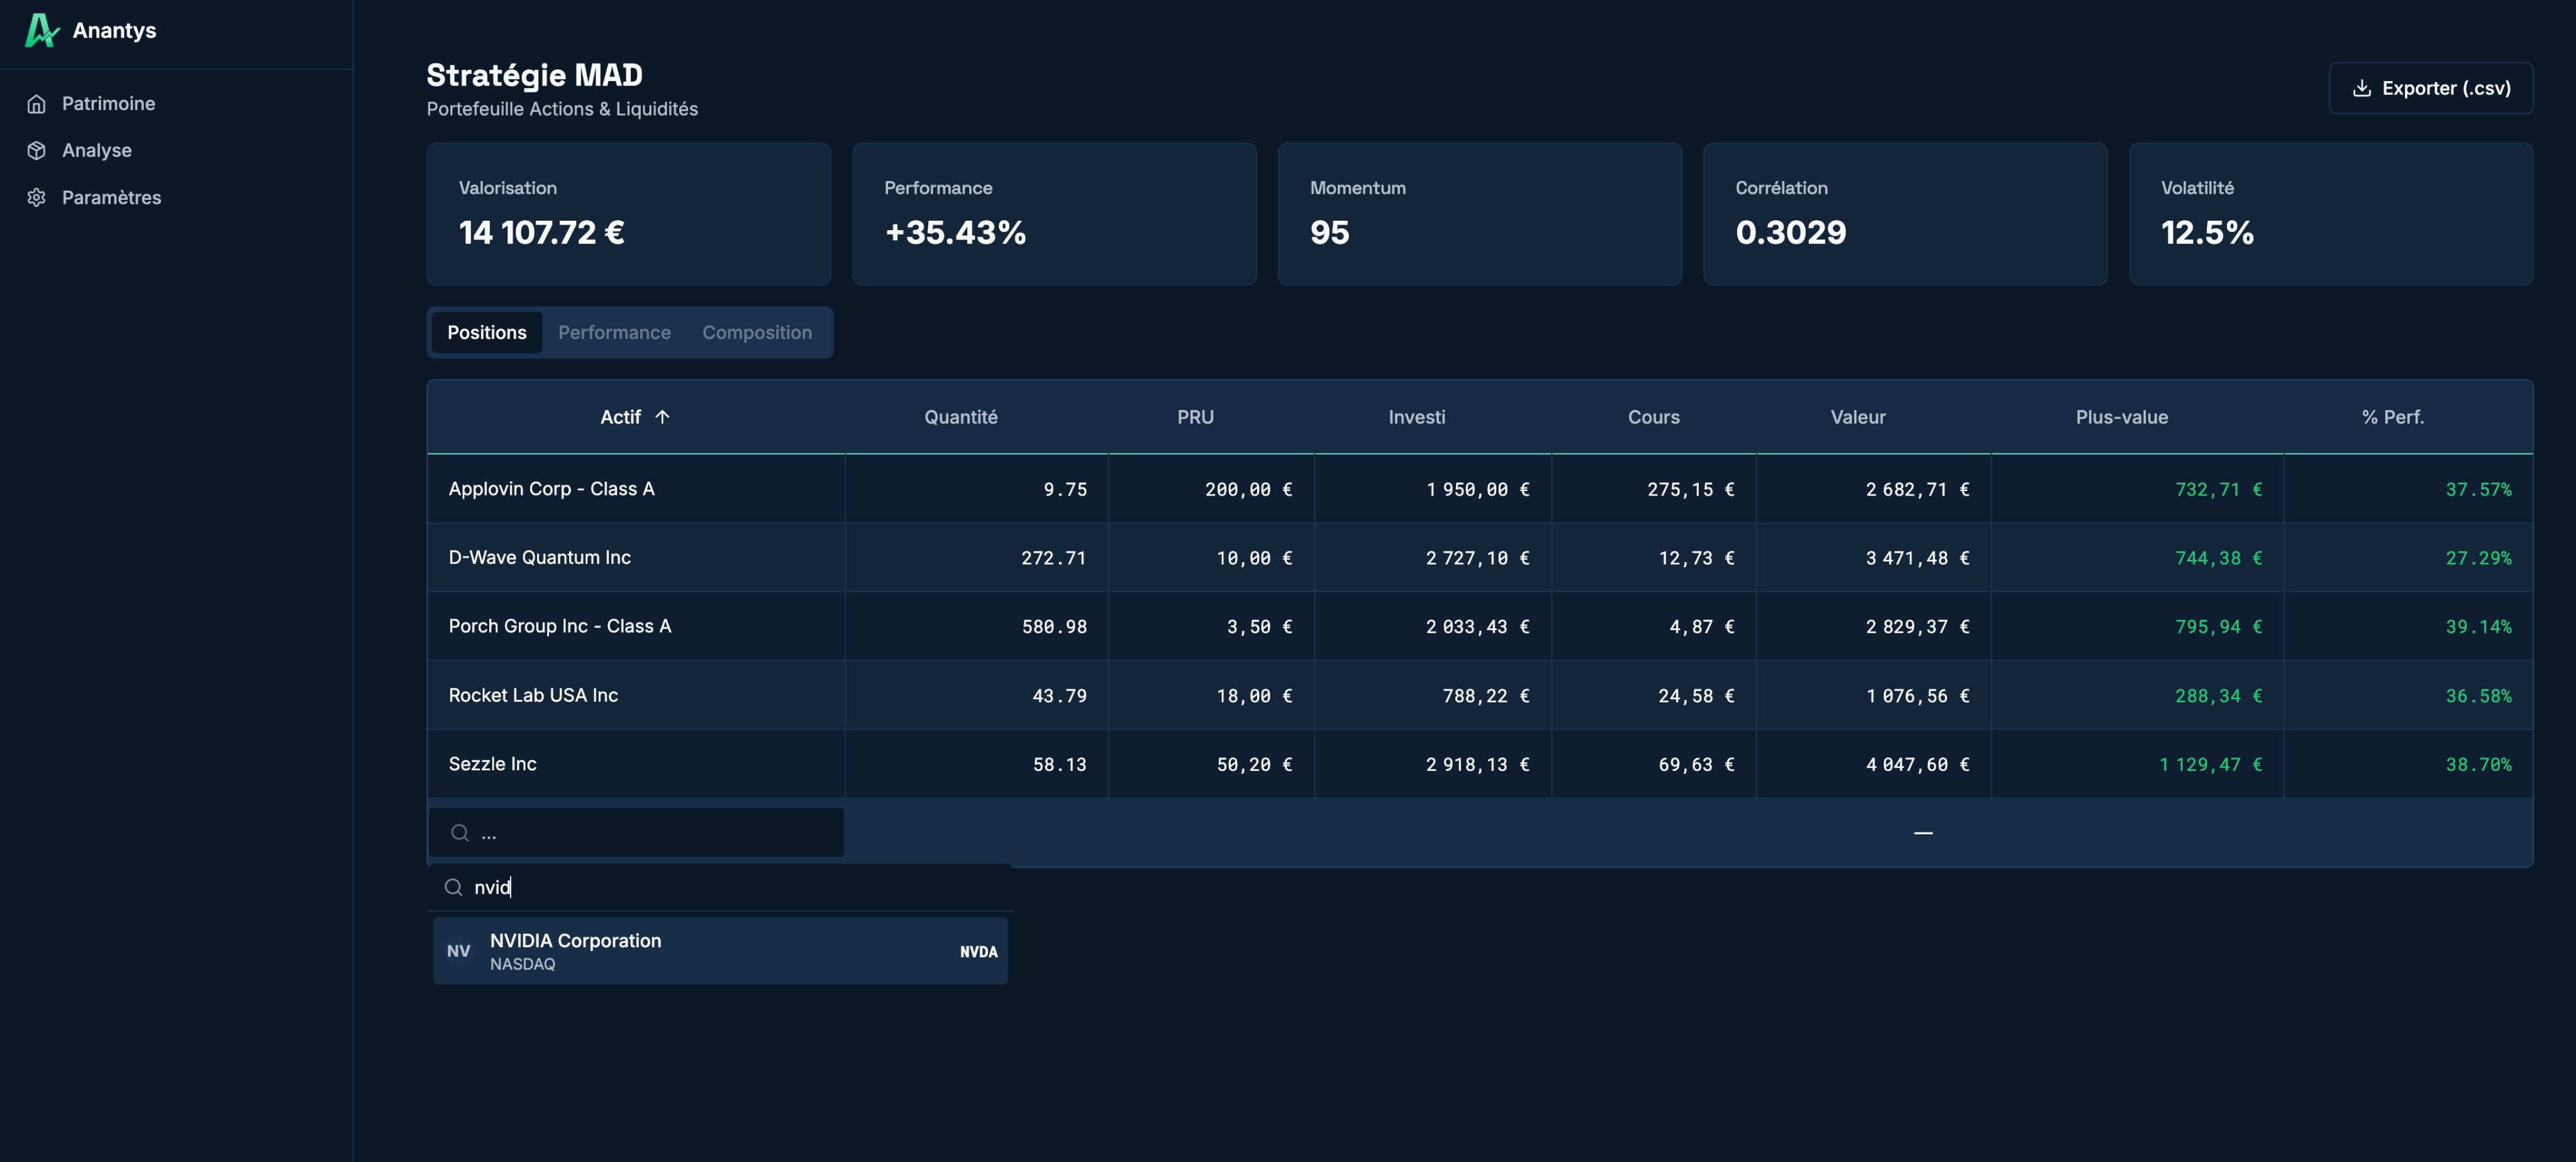Open the Composition tab
The width and height of the screenshot is (2576, 1162).
pyautogui.click(x=756, y=332)
